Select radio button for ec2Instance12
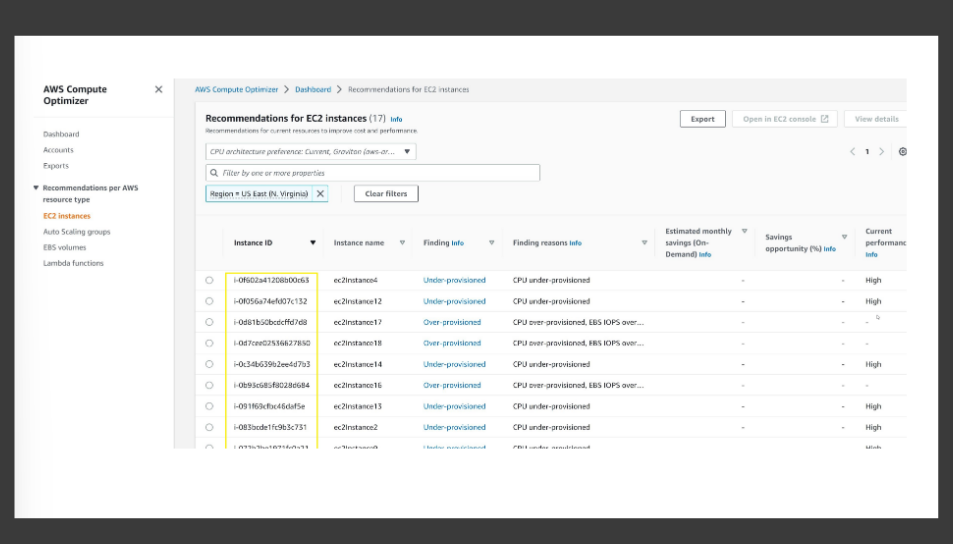The height and width of the screenshot is (544, 953). tap(209, 301)
